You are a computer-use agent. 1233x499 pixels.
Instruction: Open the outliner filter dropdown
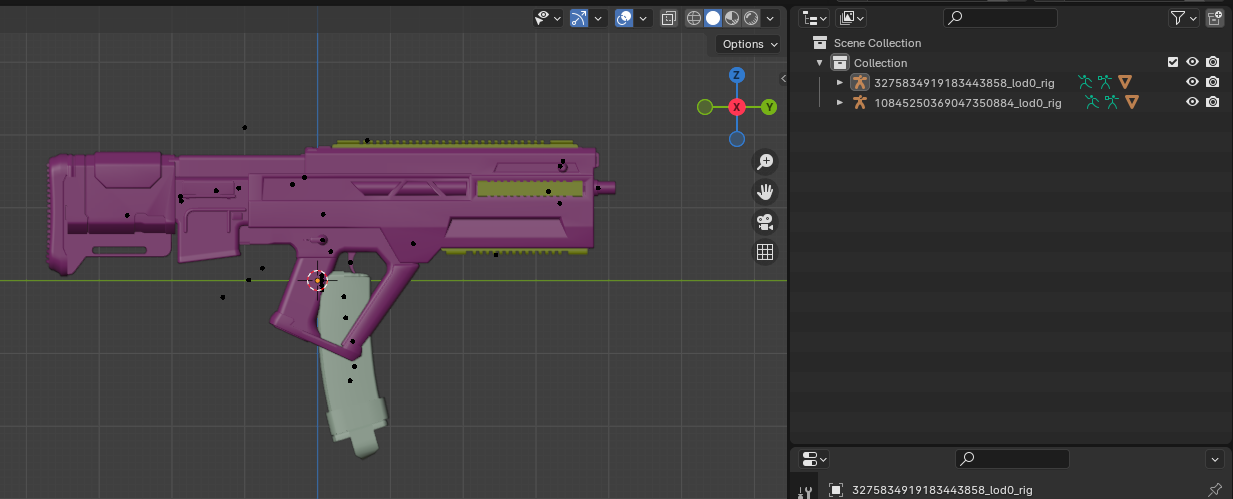coord(1184,18)
